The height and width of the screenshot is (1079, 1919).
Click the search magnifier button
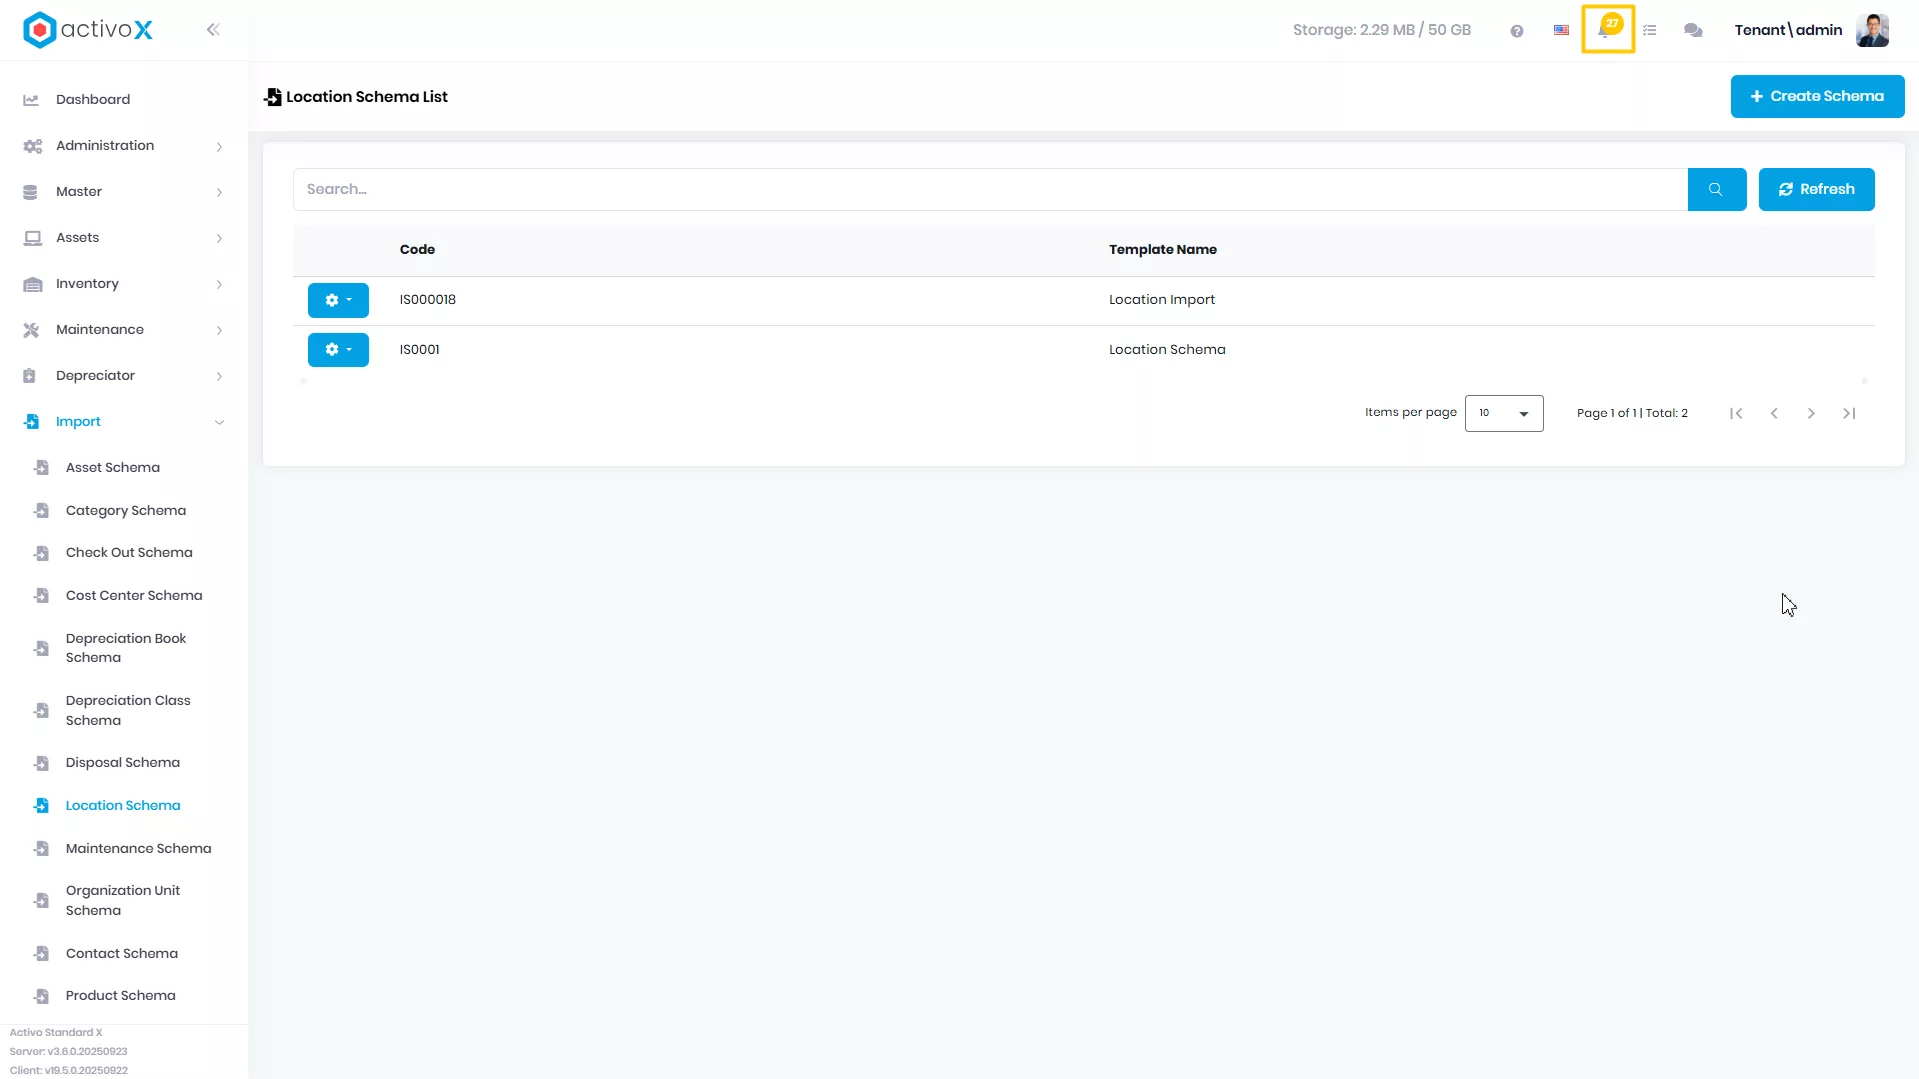[1717, 189]
